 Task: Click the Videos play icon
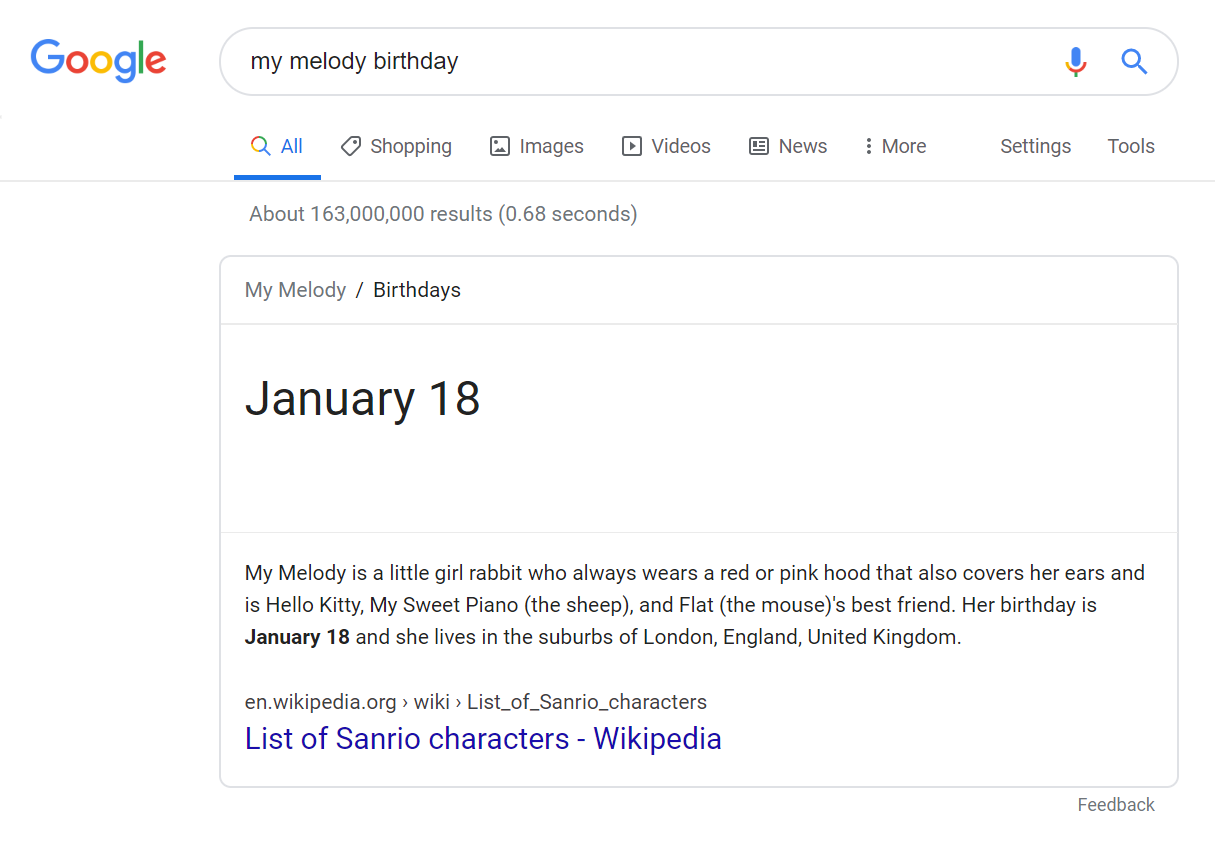632,146
